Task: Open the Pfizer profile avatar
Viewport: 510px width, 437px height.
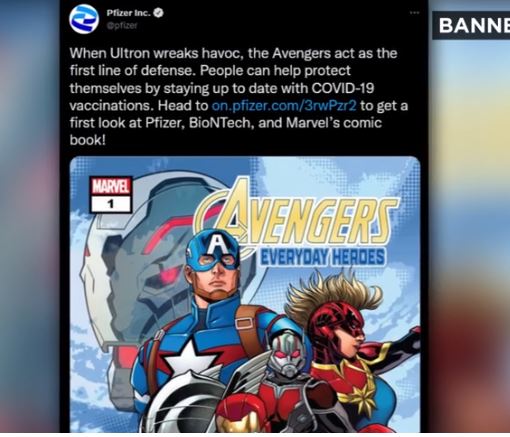Action: click(x=84, y=19)
